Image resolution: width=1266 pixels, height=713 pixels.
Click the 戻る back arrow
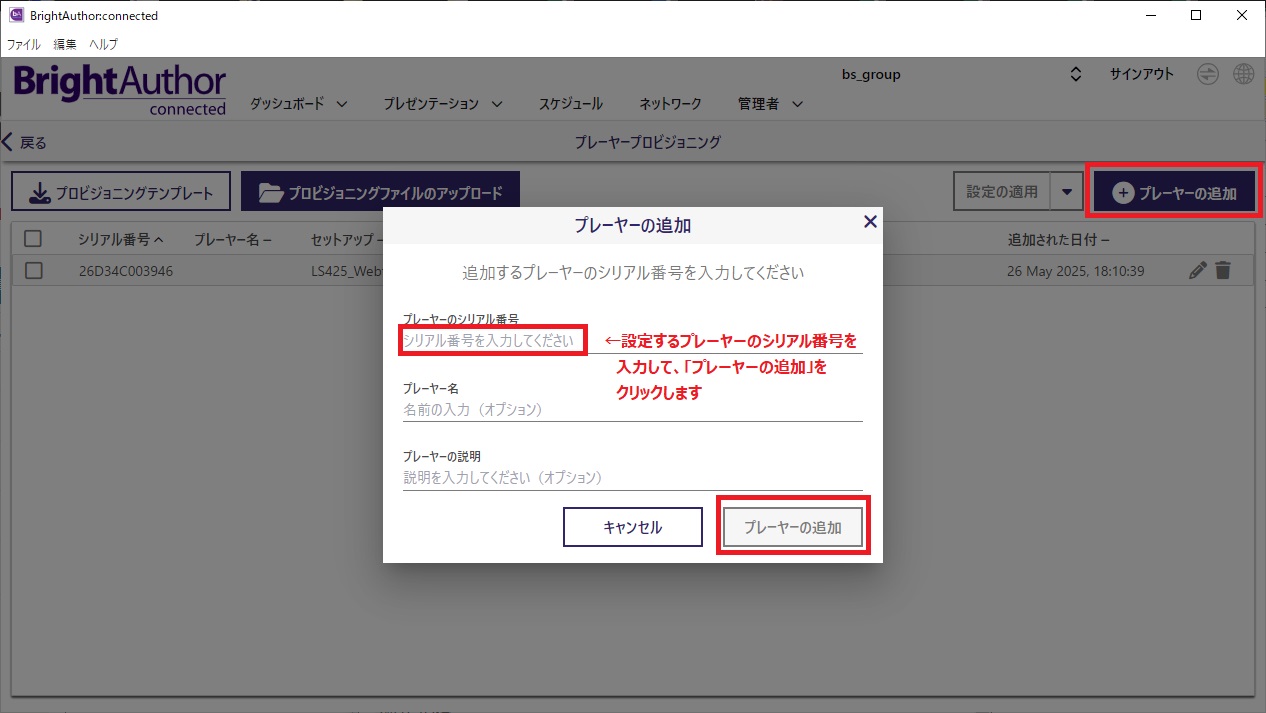pyautogui.click(x=25, y=142)
